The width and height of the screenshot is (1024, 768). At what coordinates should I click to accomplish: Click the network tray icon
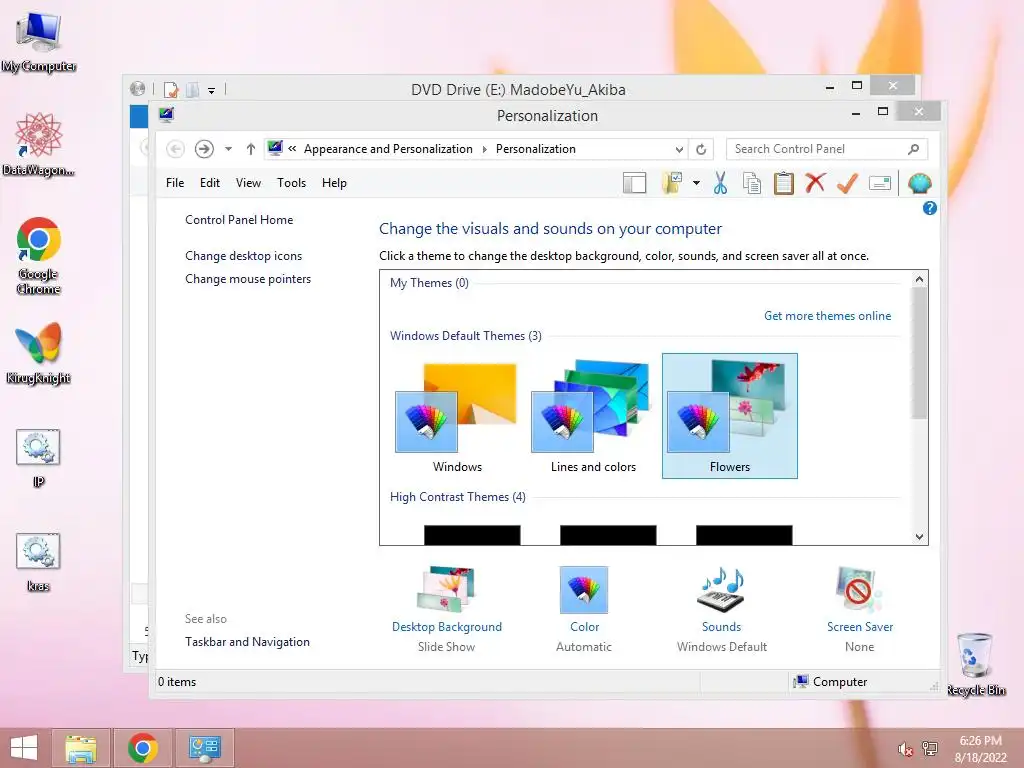(929, 748)
